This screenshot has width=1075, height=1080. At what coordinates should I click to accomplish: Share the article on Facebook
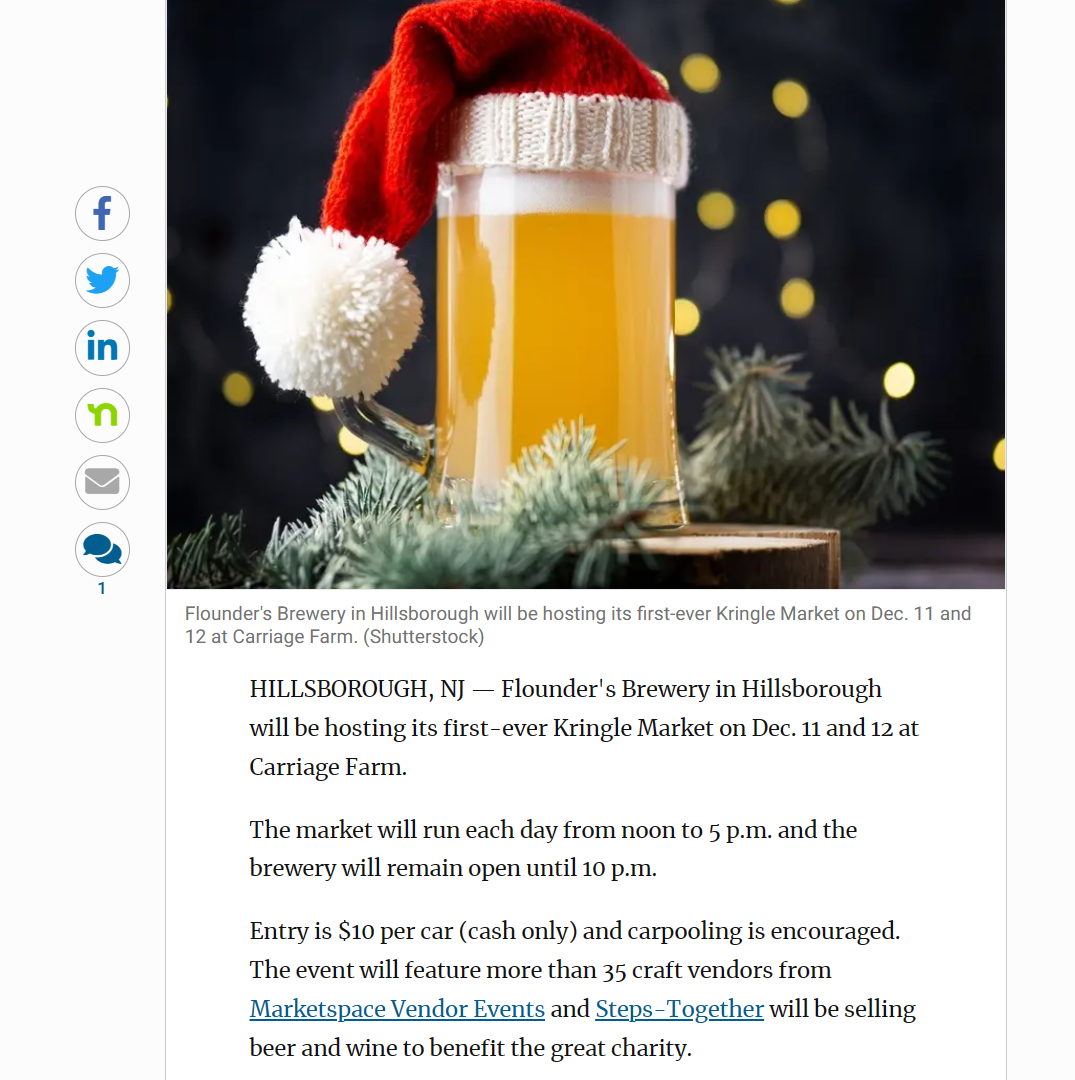tap(102, 214)
